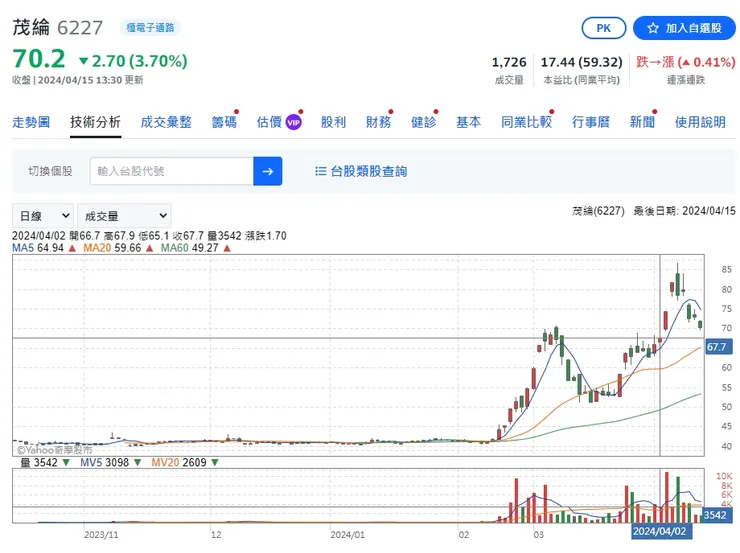Click the PK compare button
This screenshot has width=740, height=553.
[x=604, y=28]
